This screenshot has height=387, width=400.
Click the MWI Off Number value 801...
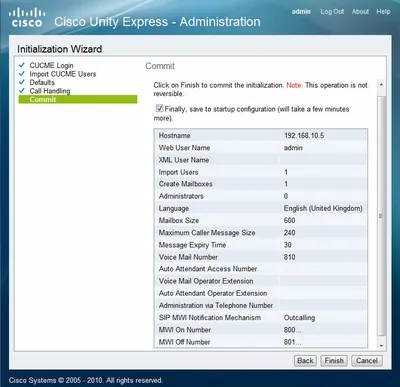click(292, 342)
